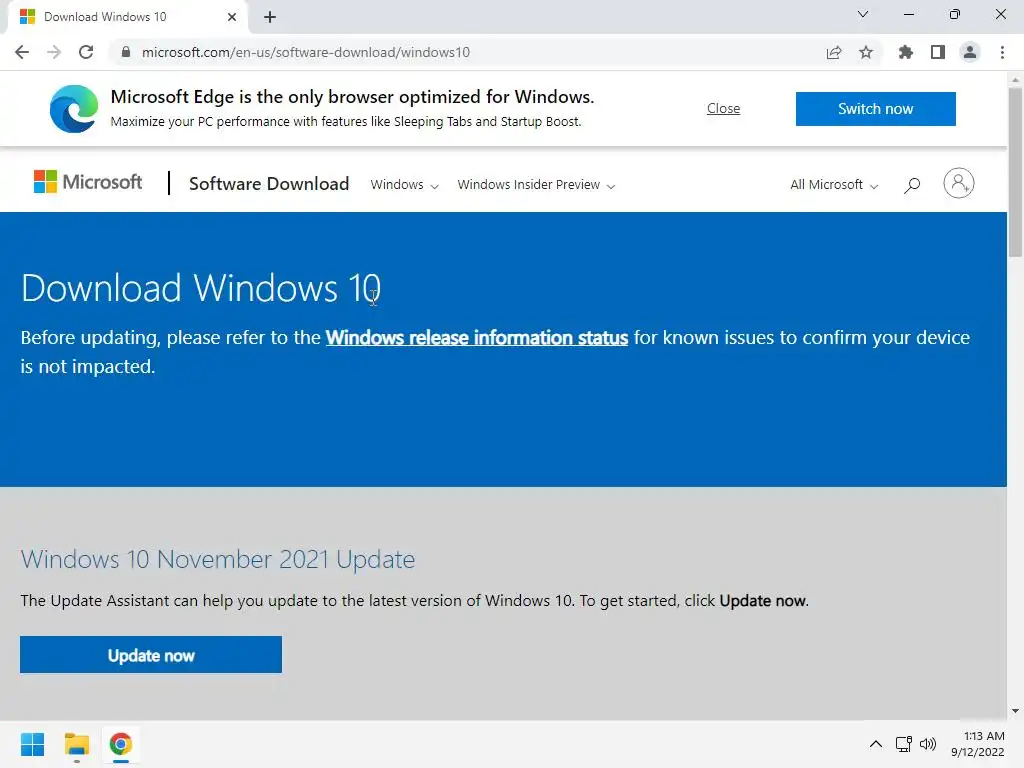1024x768 pixels.
Task: Expand the All Microsoft menu
Action: coord(834,185)
